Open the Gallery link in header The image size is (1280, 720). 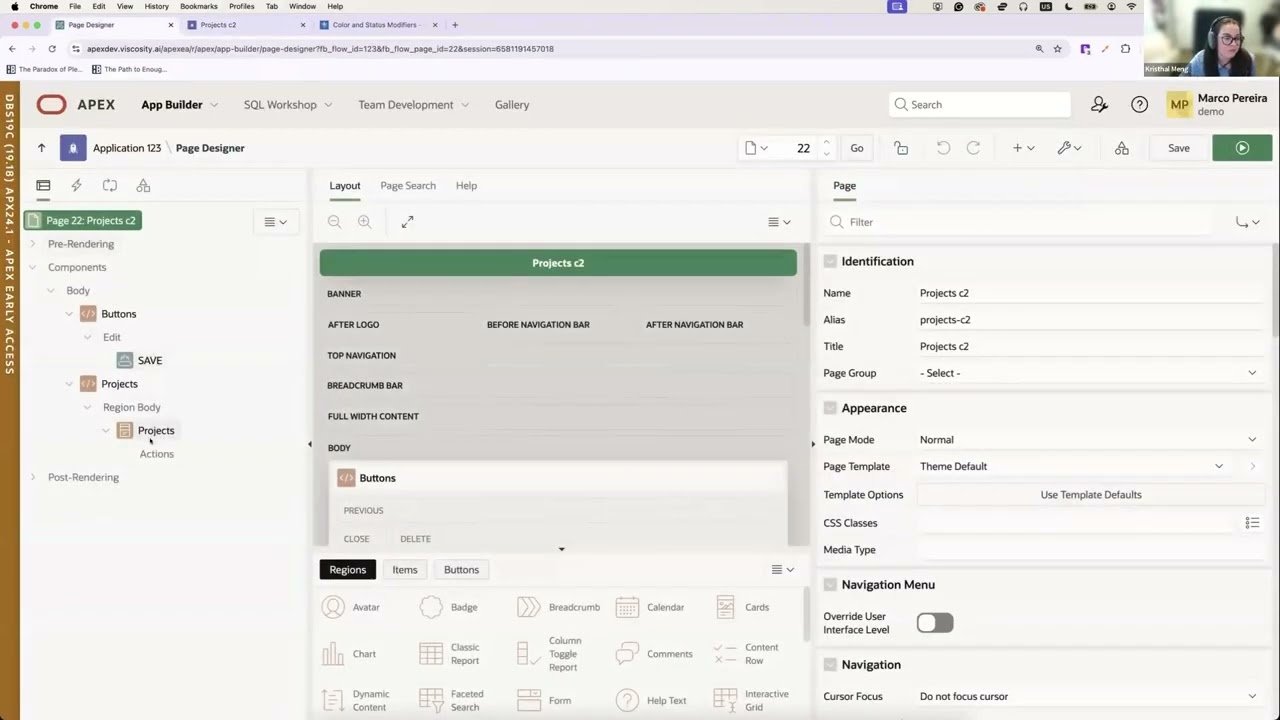pyautogui.click(x=512, y=104)
